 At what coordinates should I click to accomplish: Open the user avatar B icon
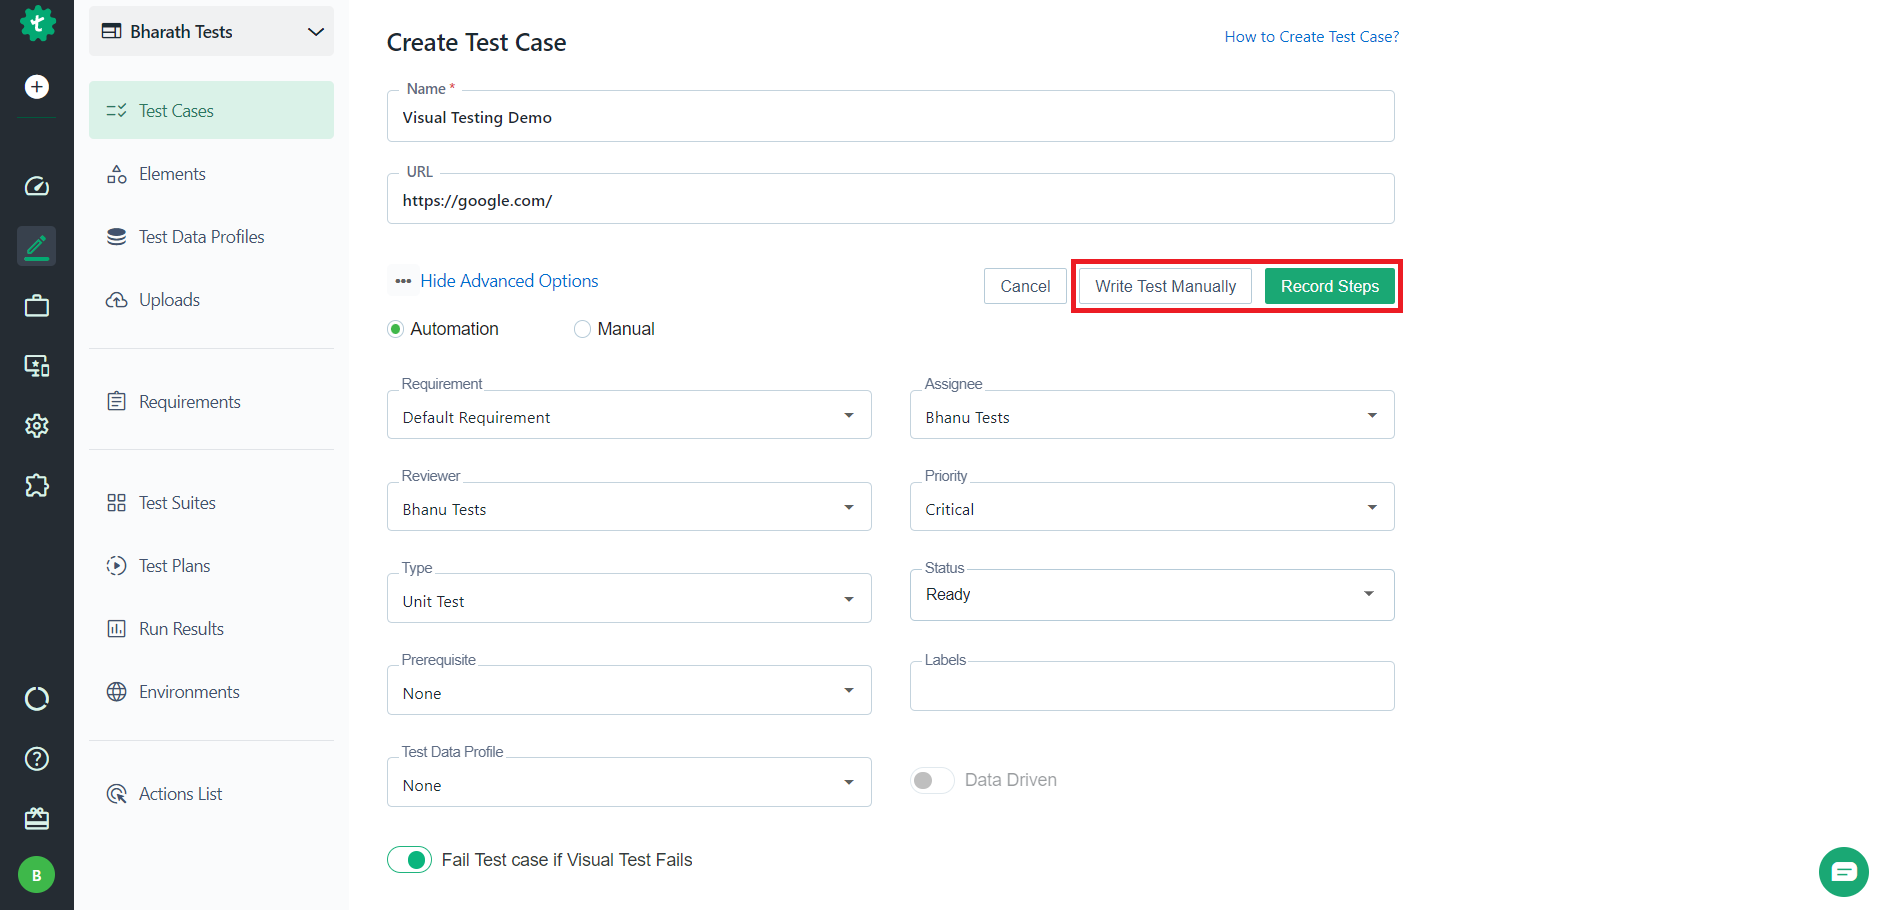(x=37, y=875)
